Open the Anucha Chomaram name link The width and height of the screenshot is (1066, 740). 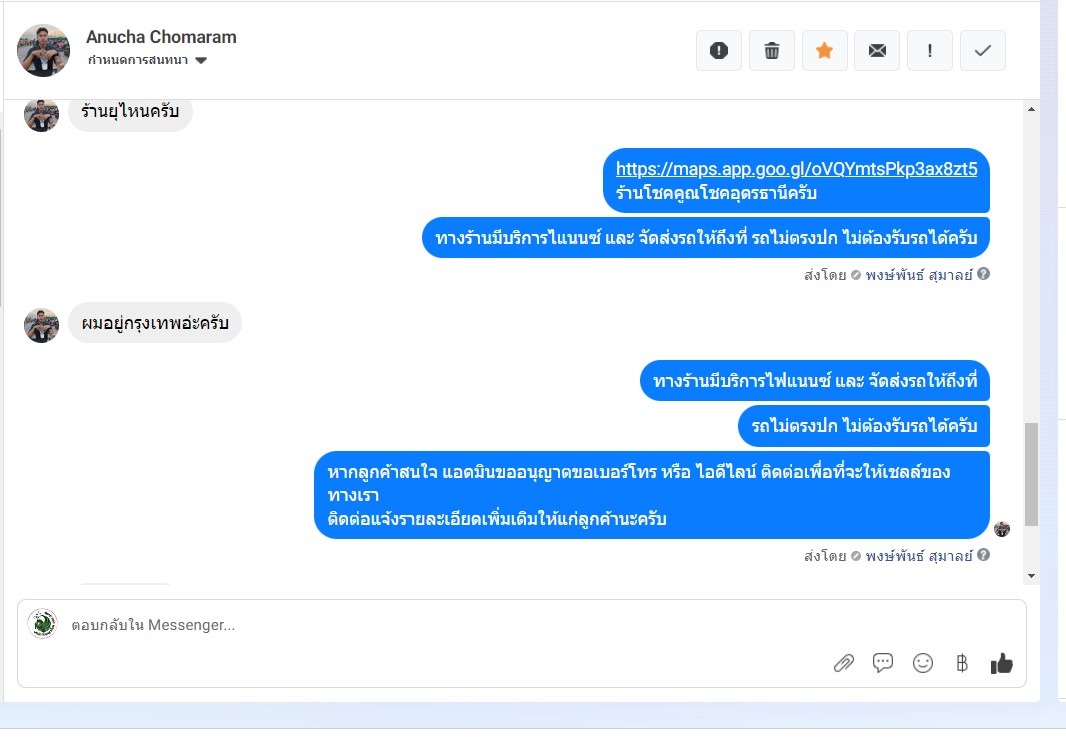coord(161,37)
